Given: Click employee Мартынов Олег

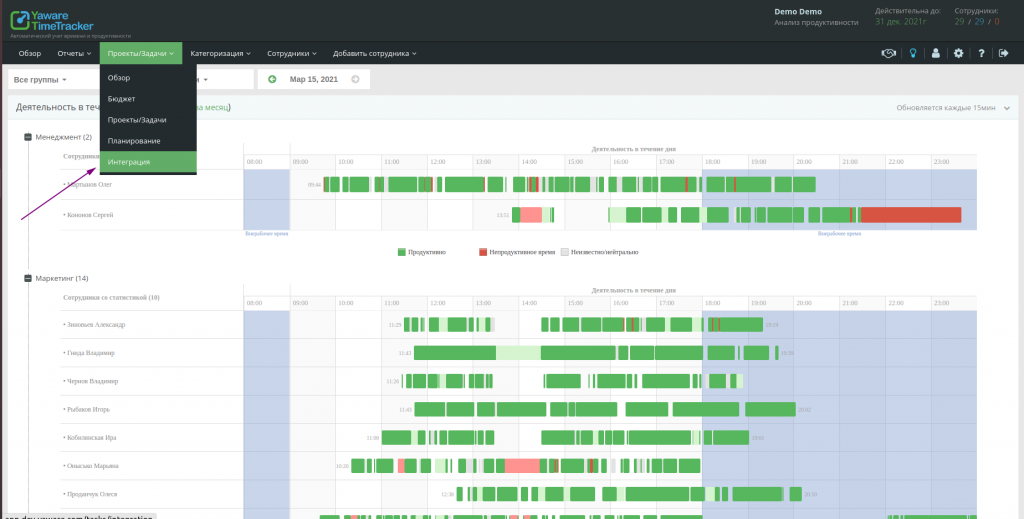Looking at the screenshot, I should 88,185.
